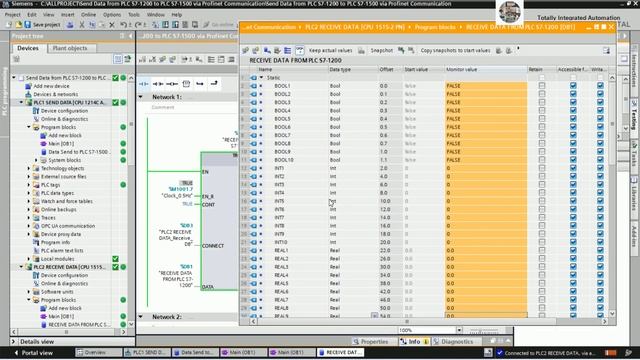
Task: Toggle Retain checkbox for REAL1
Action: (542, 250)
